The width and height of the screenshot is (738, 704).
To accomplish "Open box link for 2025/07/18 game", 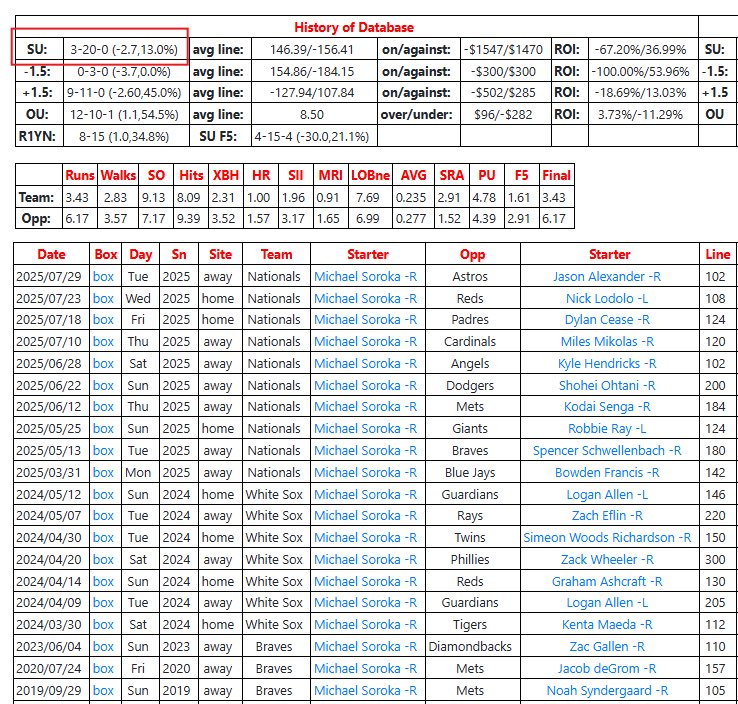I will (103, 320).
